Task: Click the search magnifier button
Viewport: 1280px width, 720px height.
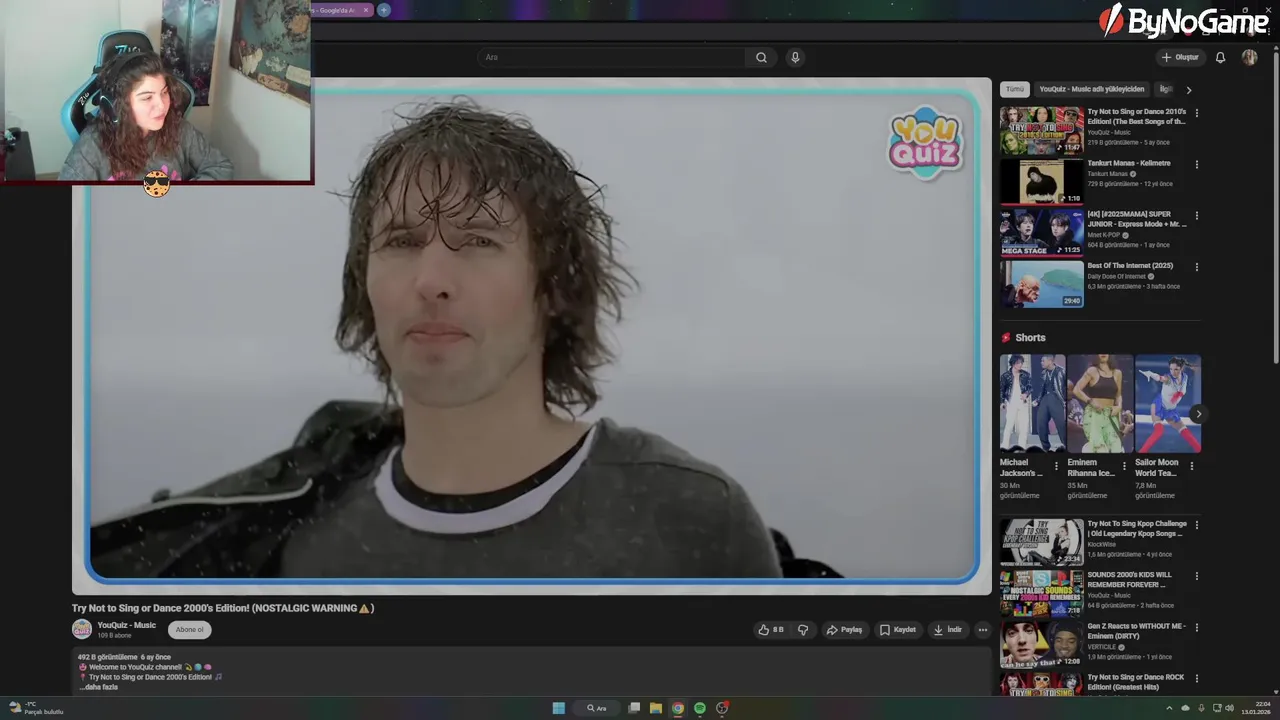Action: (761, 57)
